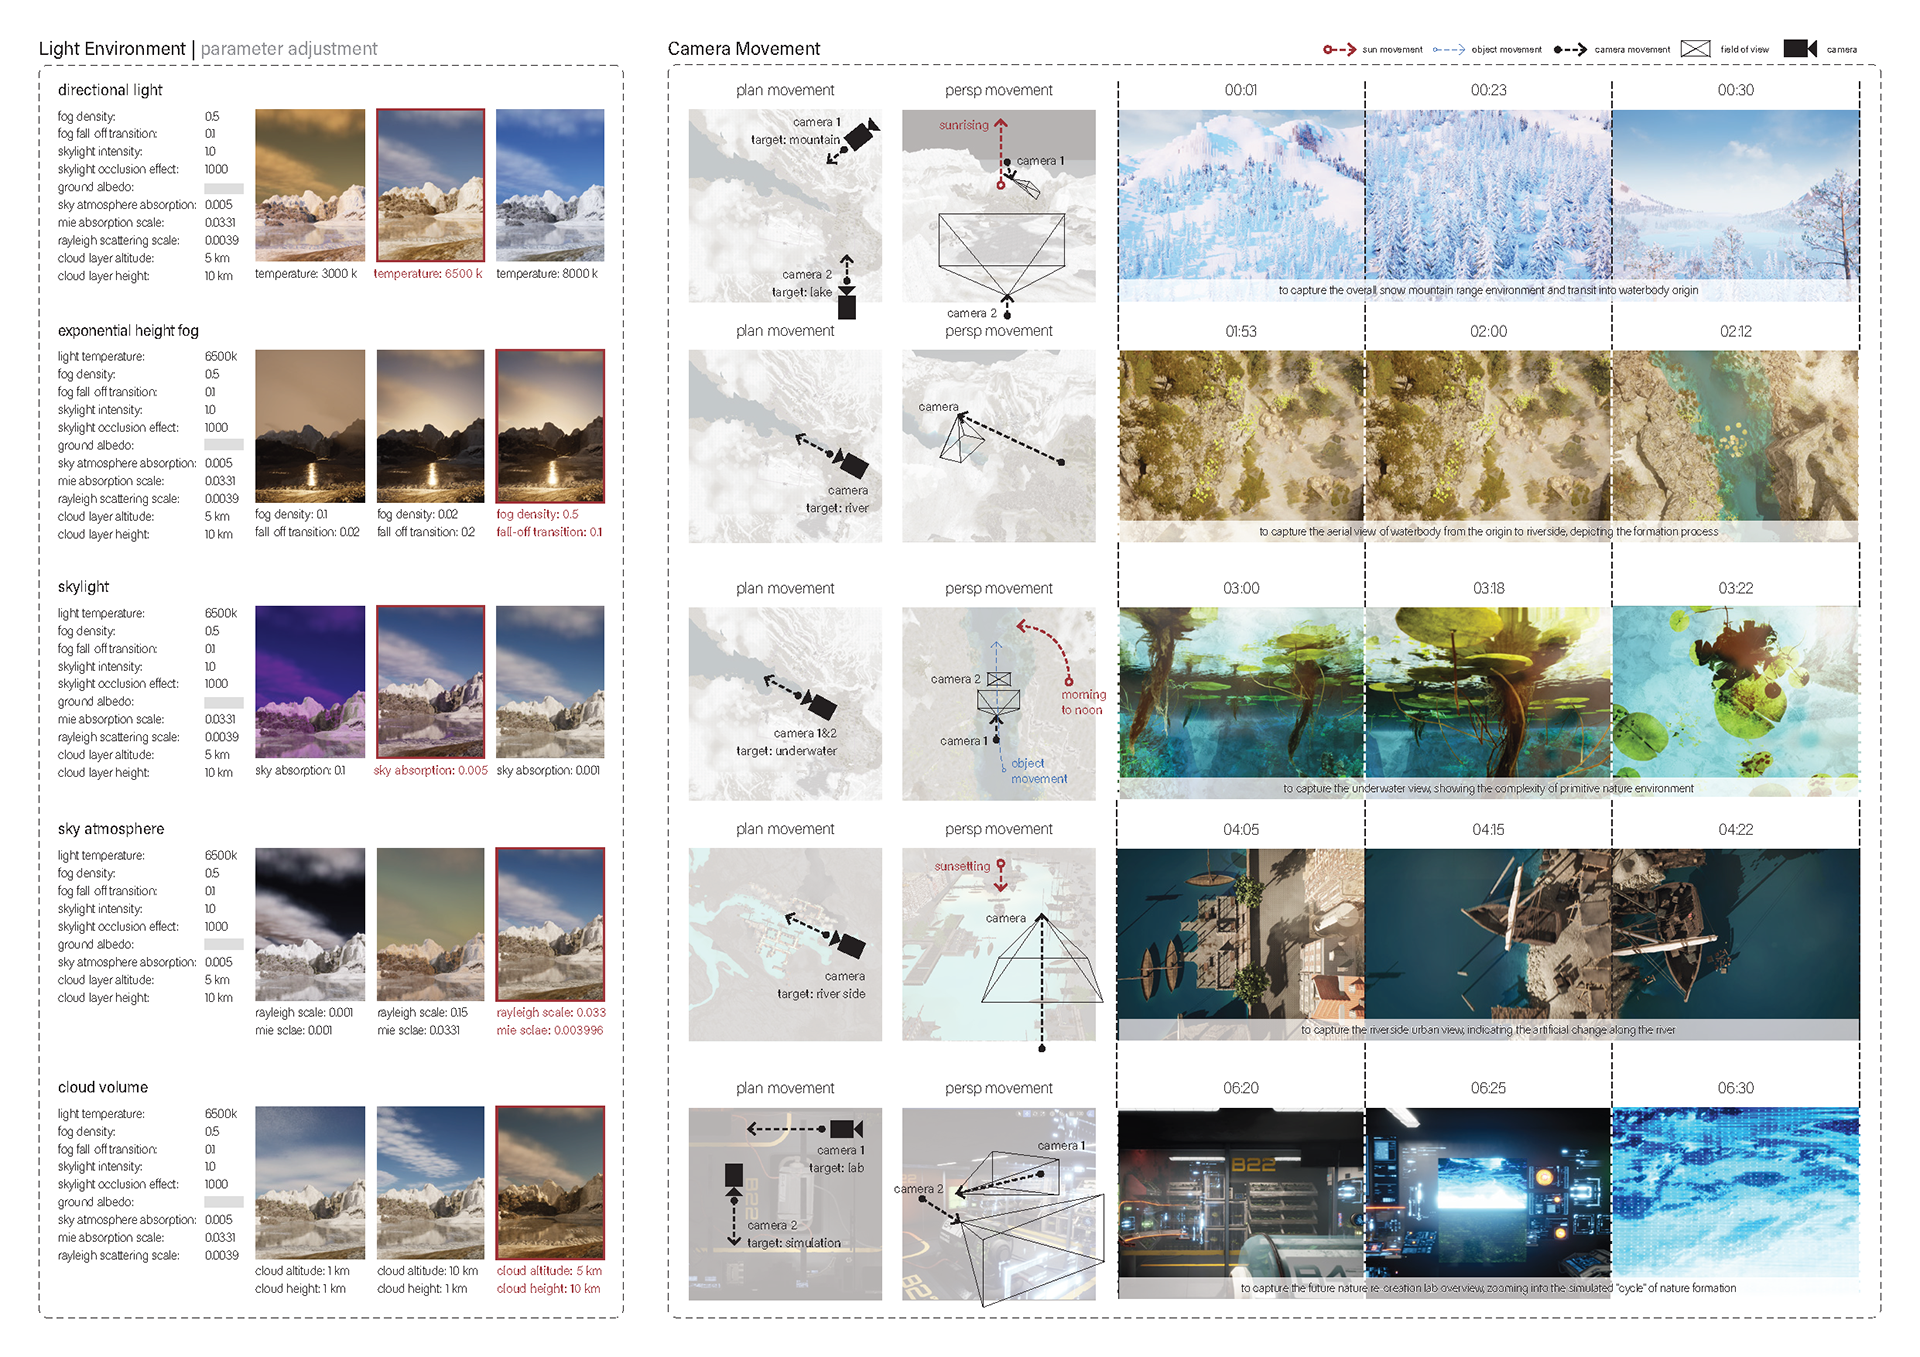Open the 06:30 simulation frame
This screenshot has width=1920, height=1357.
click(1736, 1203)
